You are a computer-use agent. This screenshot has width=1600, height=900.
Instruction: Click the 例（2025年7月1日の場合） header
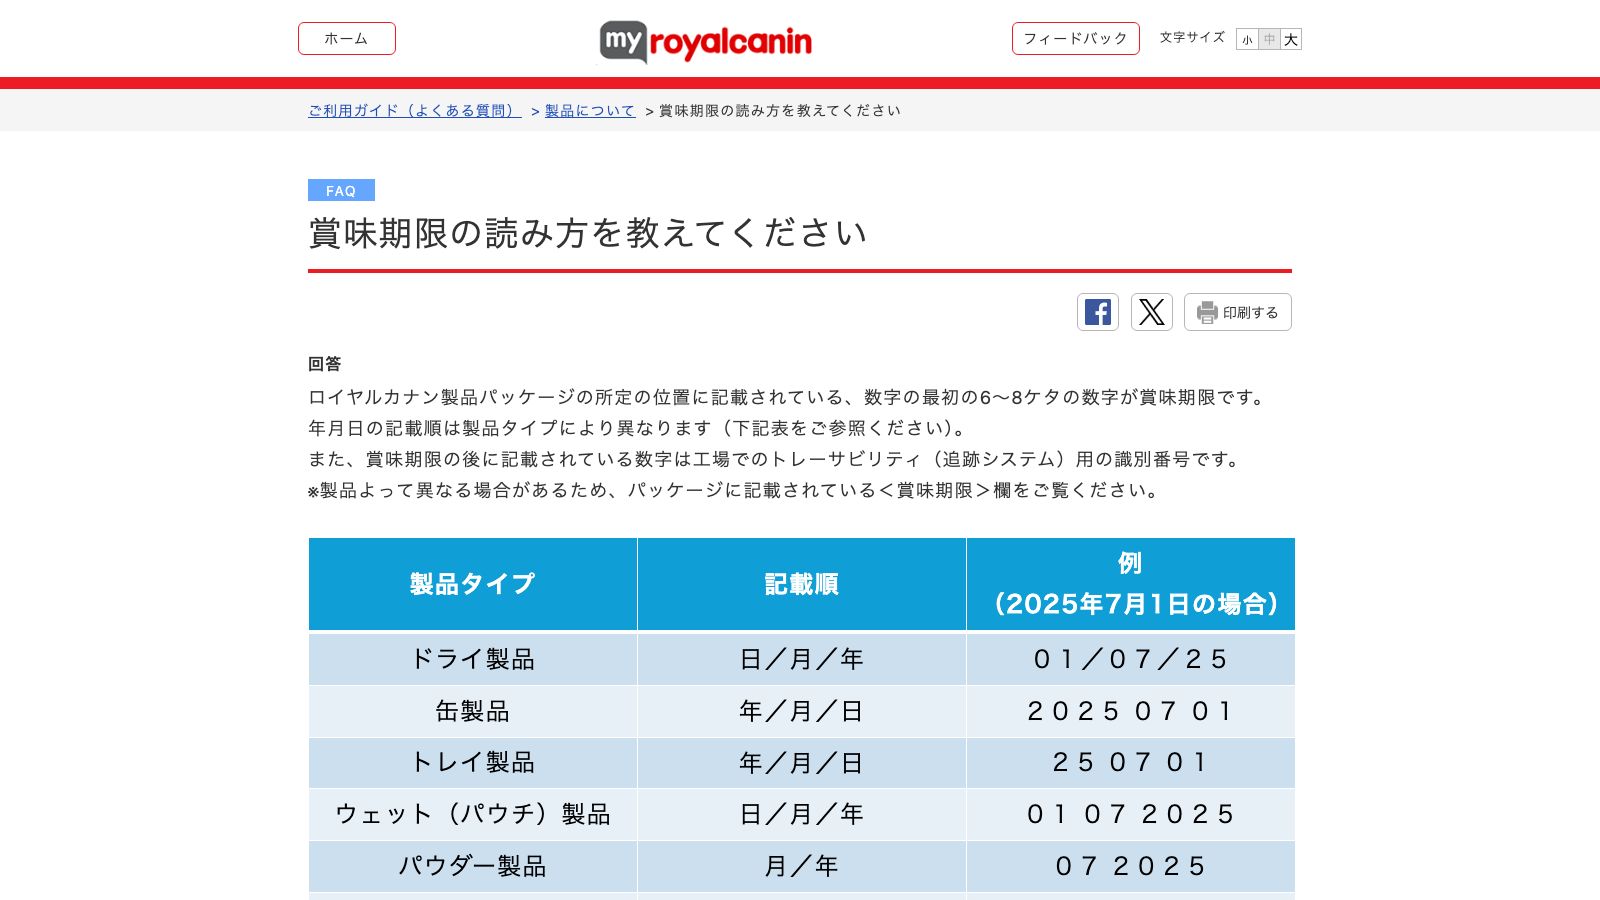click(1131, 584)
